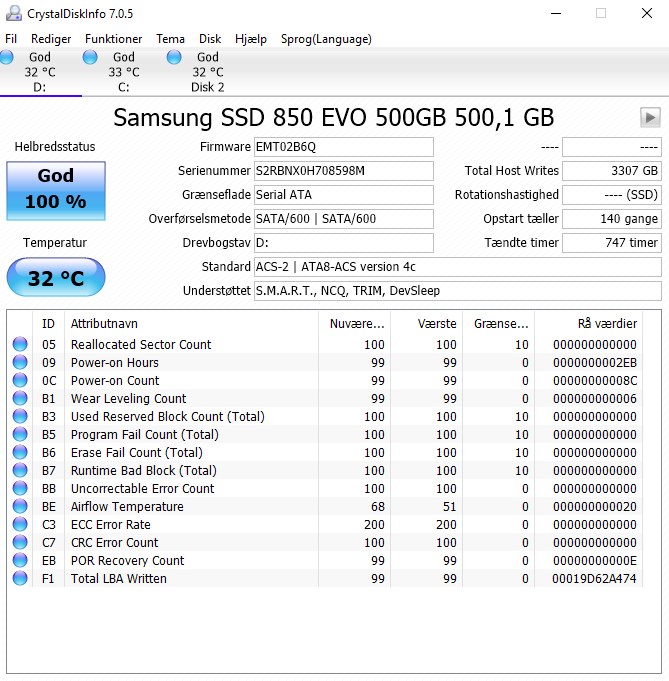Open the Disk menu
This screenshot has height=681, width=669.
(x=210, y=39)
